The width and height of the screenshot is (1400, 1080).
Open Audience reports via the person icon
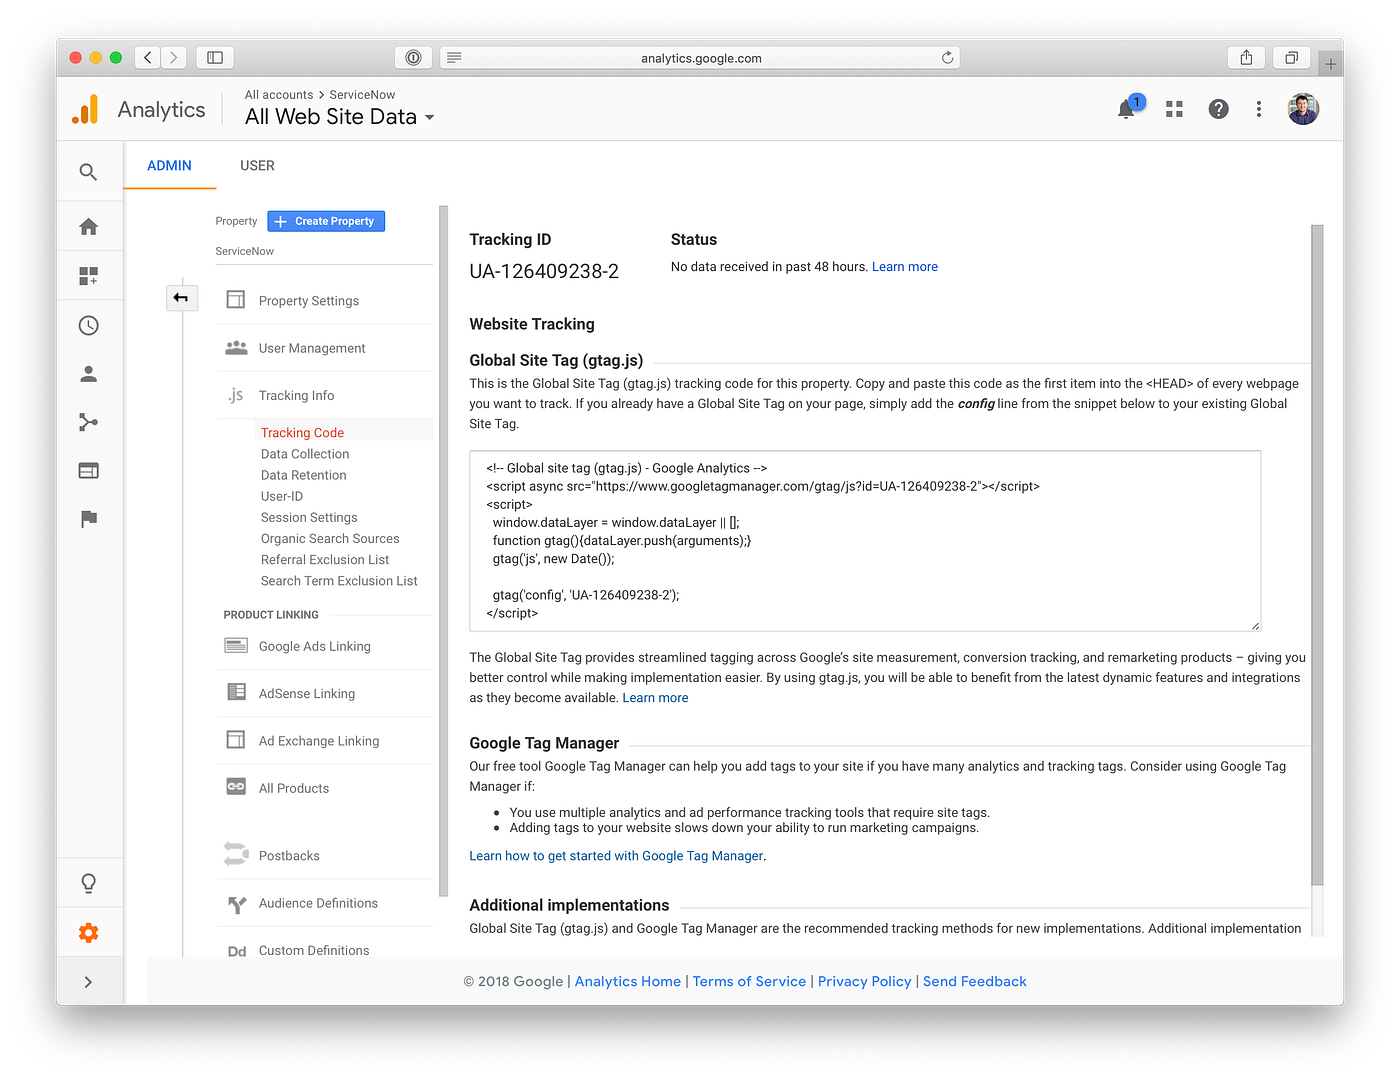[89, 373]
